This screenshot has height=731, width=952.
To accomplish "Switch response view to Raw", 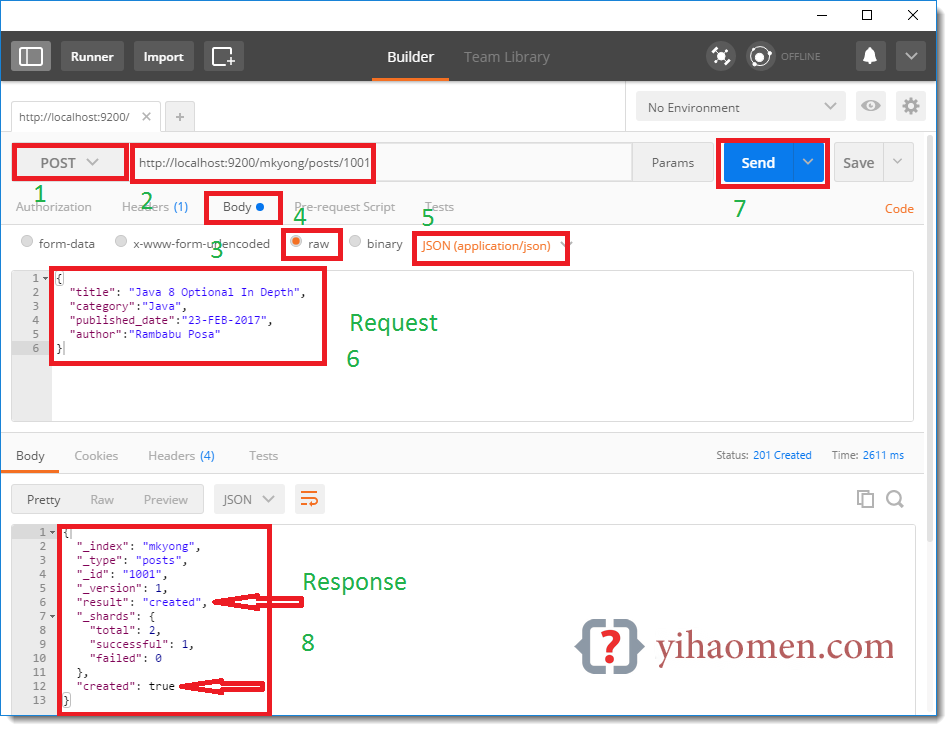I will click(x=102, y=500).
